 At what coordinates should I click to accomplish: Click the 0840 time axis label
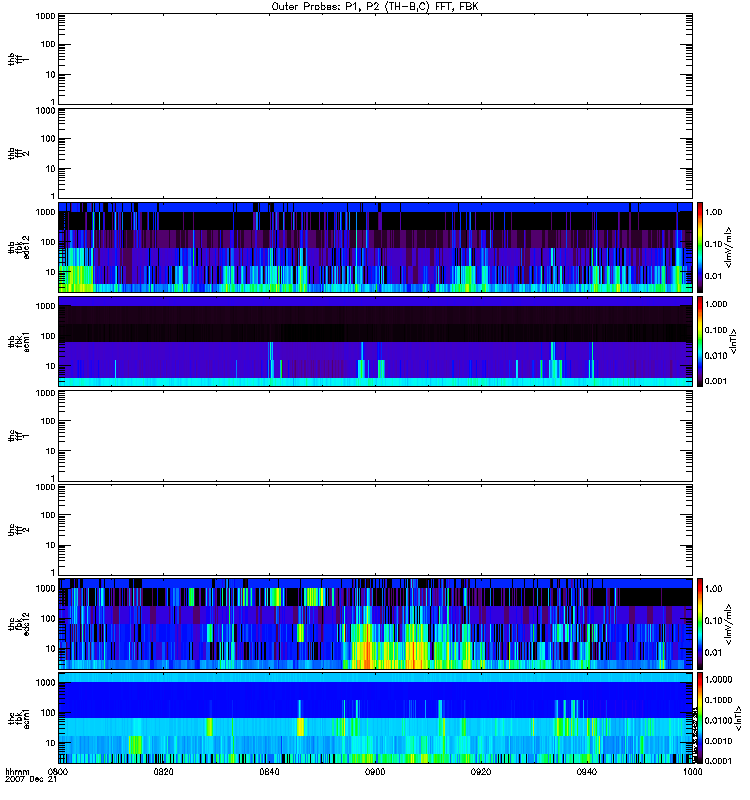[270, 772]
